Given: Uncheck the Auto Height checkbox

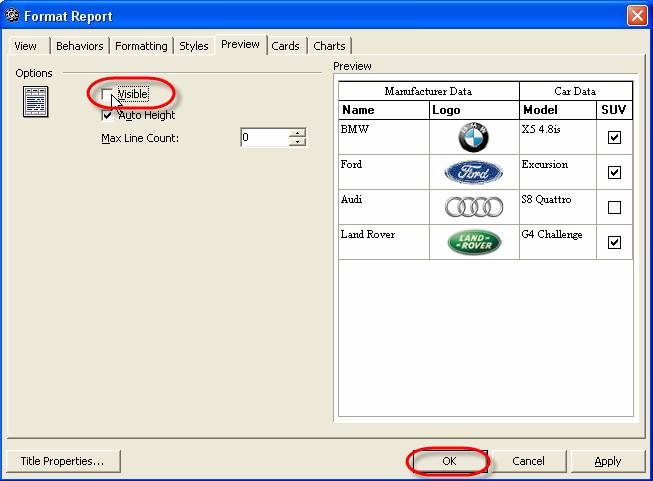Looking at the screenshot, I should point(107,115).
